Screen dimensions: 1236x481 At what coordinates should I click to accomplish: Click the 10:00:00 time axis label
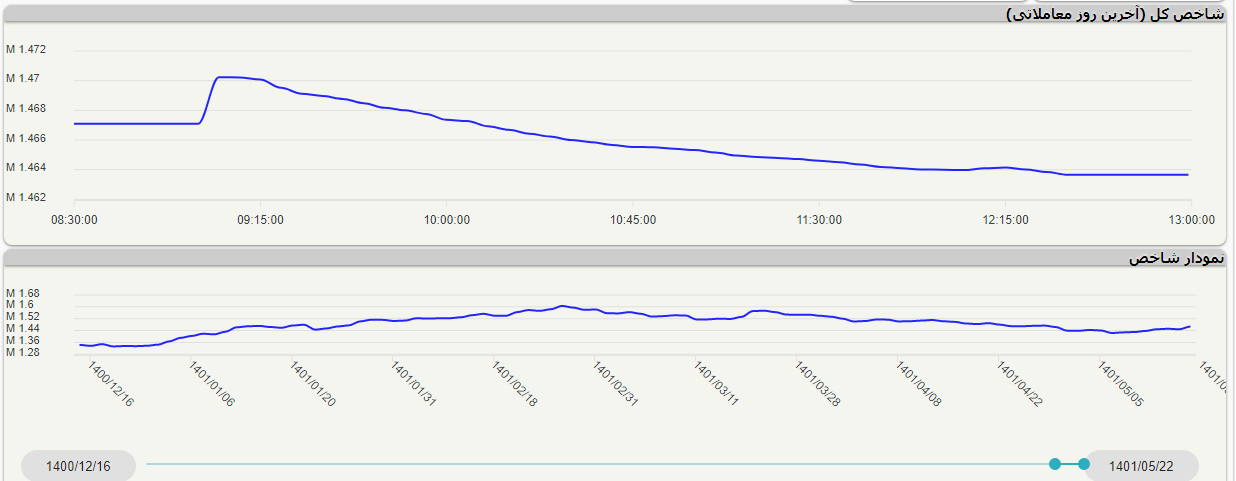tap(446, 220)
